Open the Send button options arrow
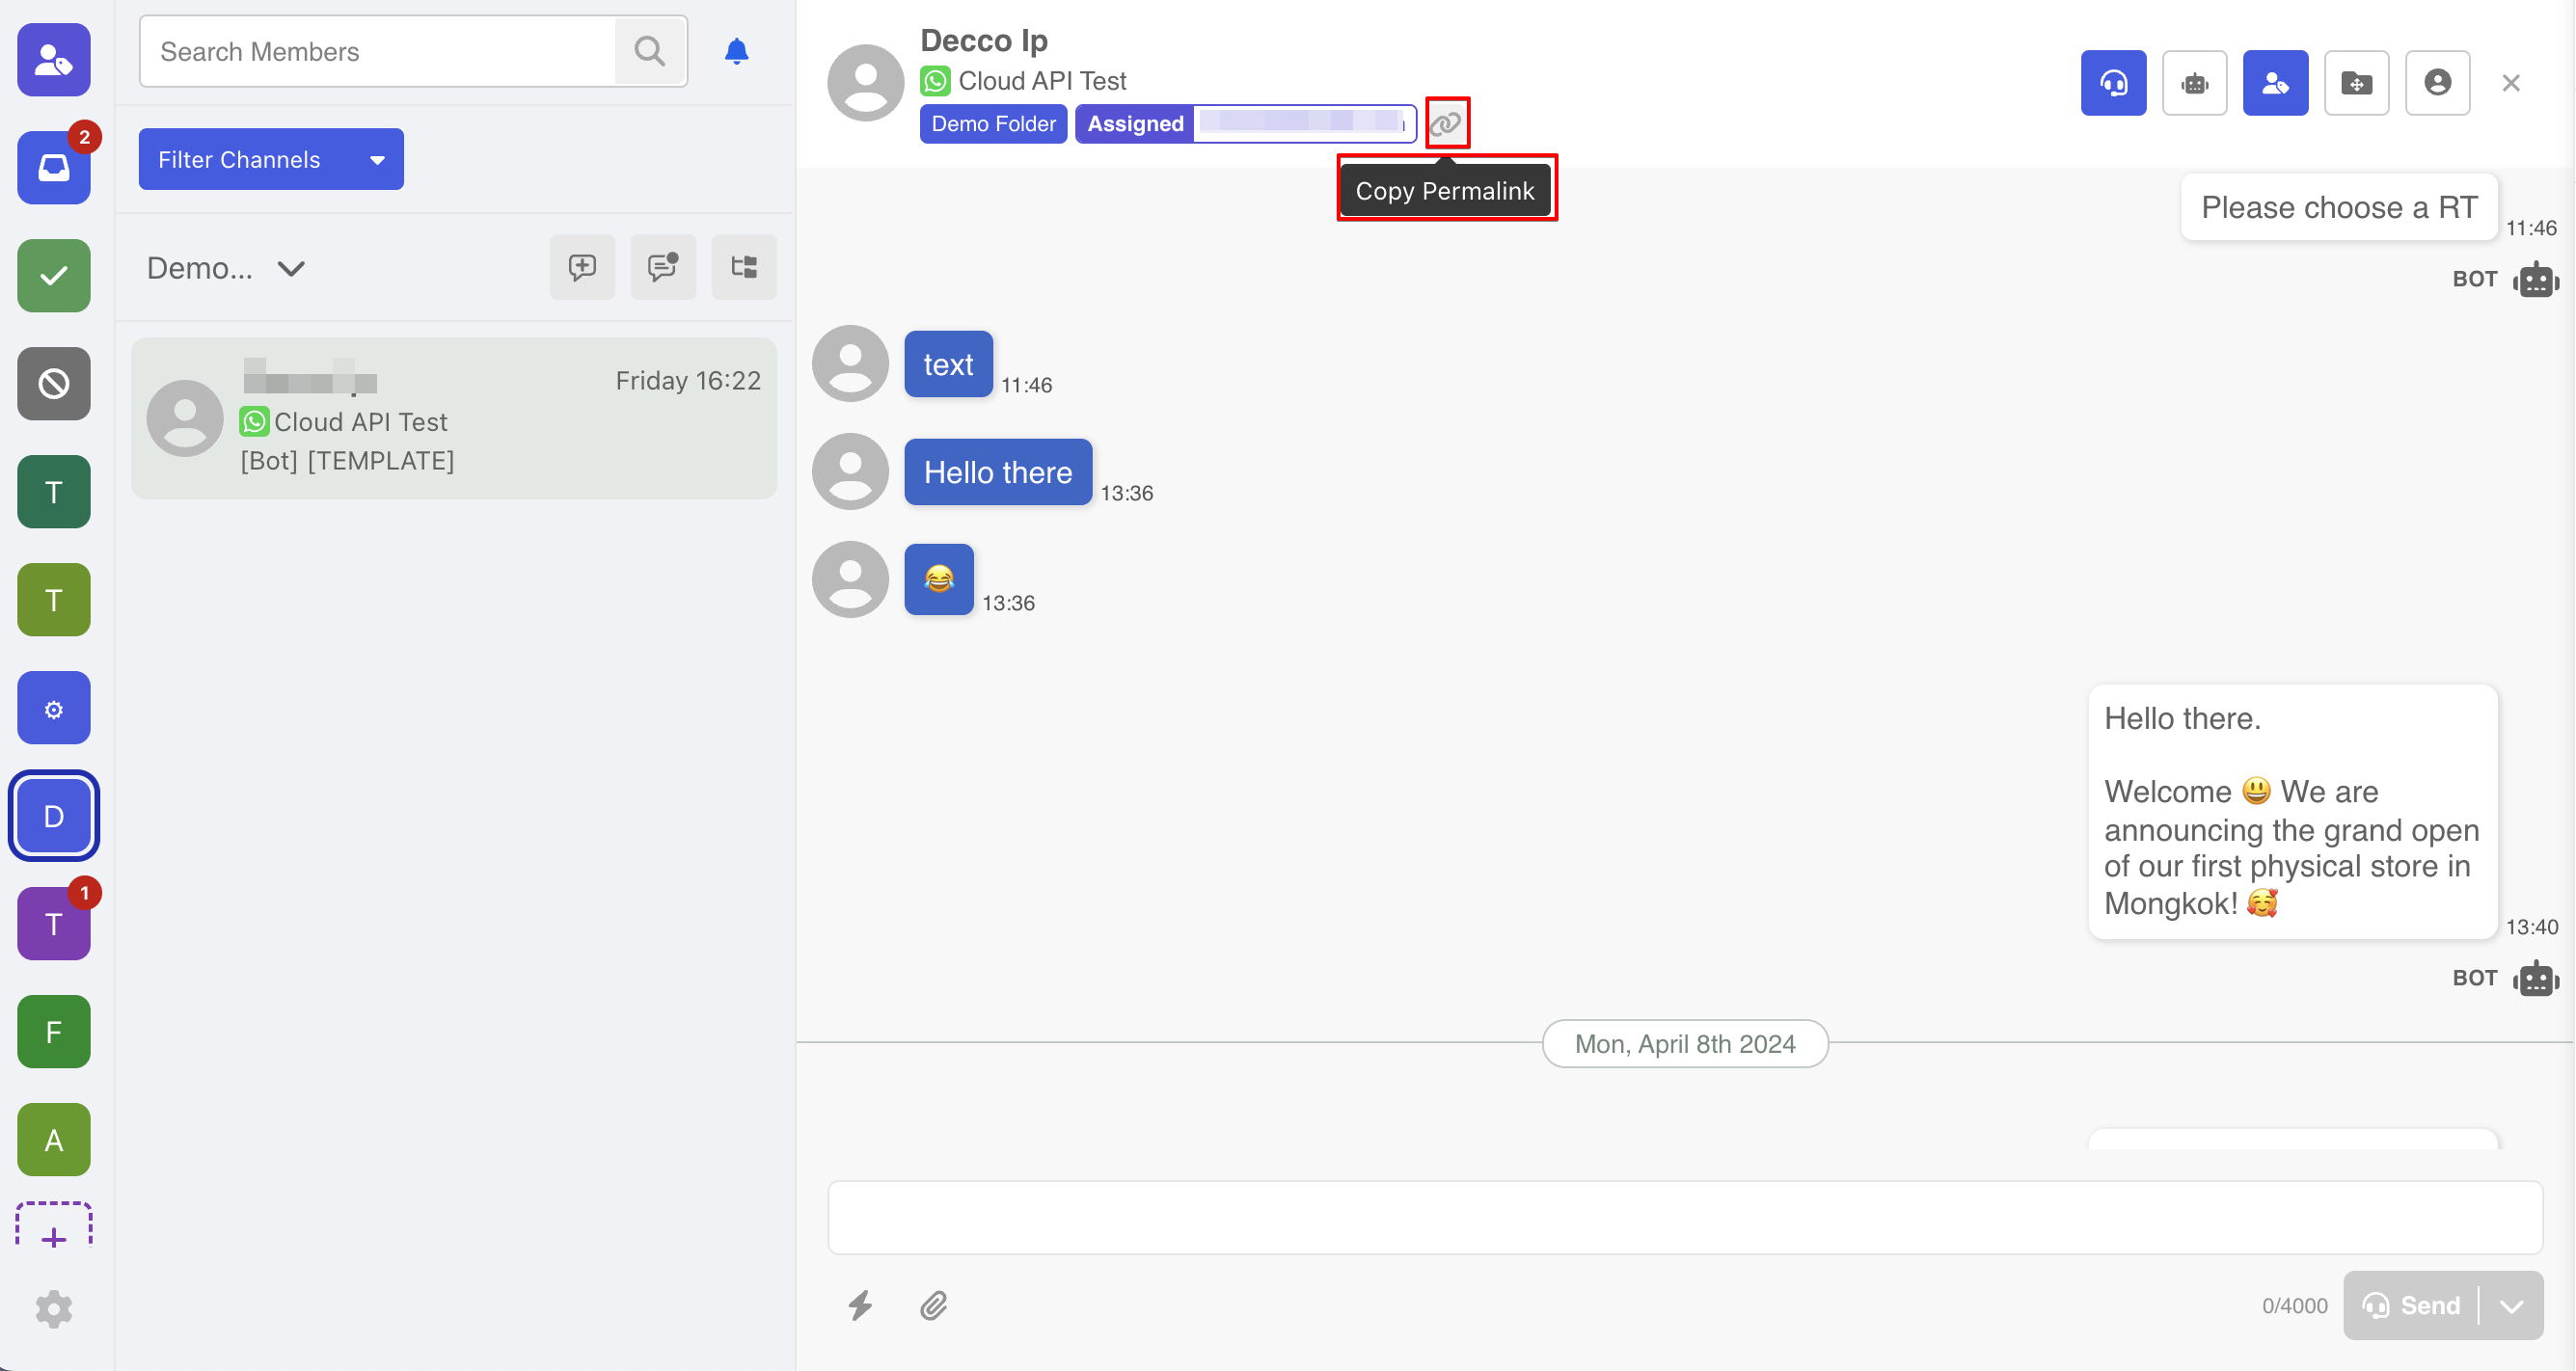Viewport: 2576px width, 1371px height. coord(2511,1305)
